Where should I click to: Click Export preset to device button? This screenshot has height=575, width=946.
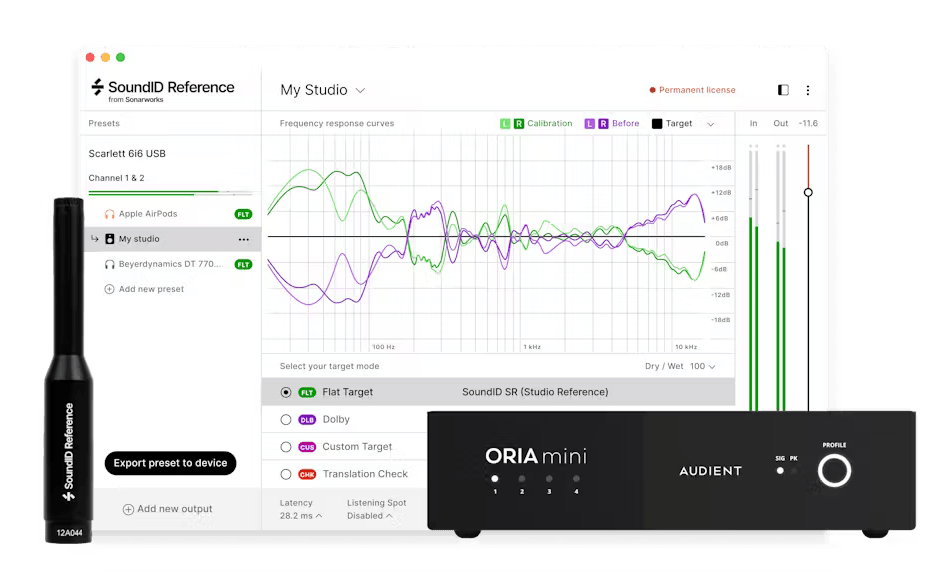pos(170,463)
